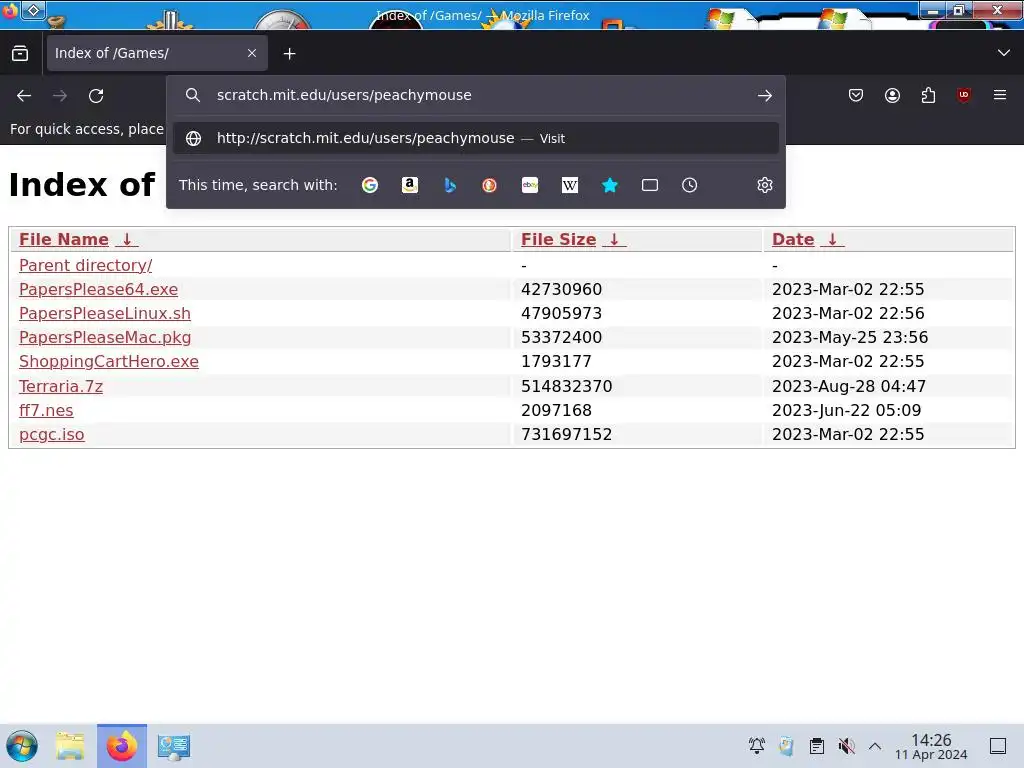The image size is (1024, 768).
Task: Visit http://scratch.mit.edu/users/peachymouse suggestion
Action: pos(476,138)
